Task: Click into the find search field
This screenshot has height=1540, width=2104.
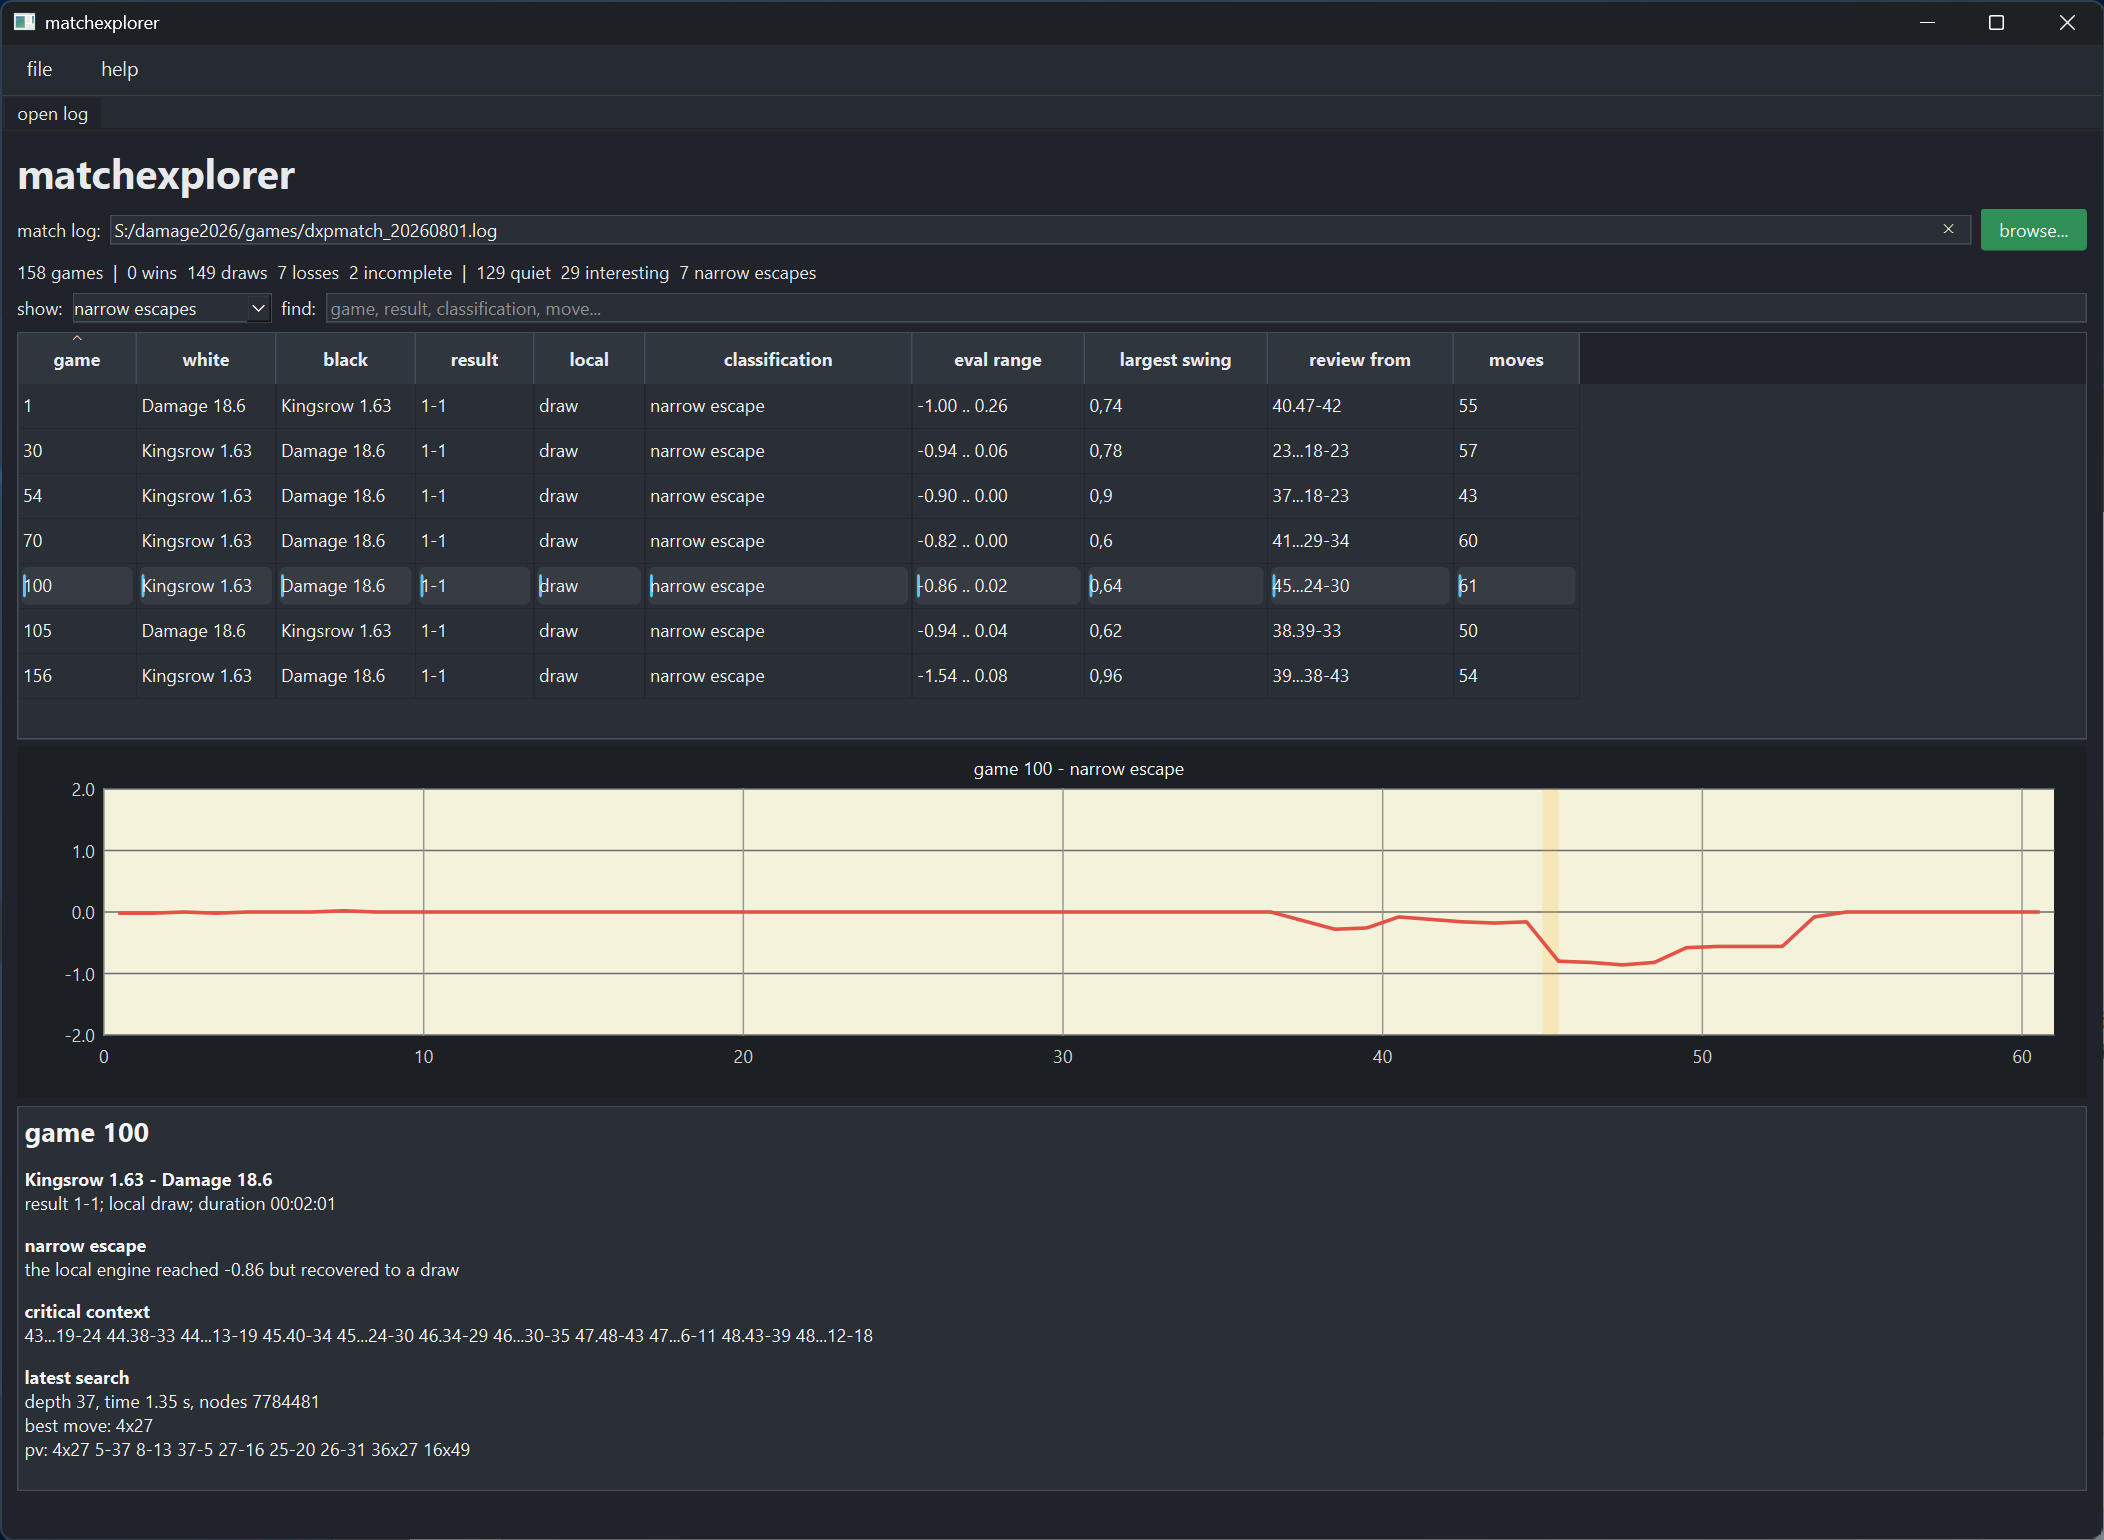Action: pos(1205,309)
